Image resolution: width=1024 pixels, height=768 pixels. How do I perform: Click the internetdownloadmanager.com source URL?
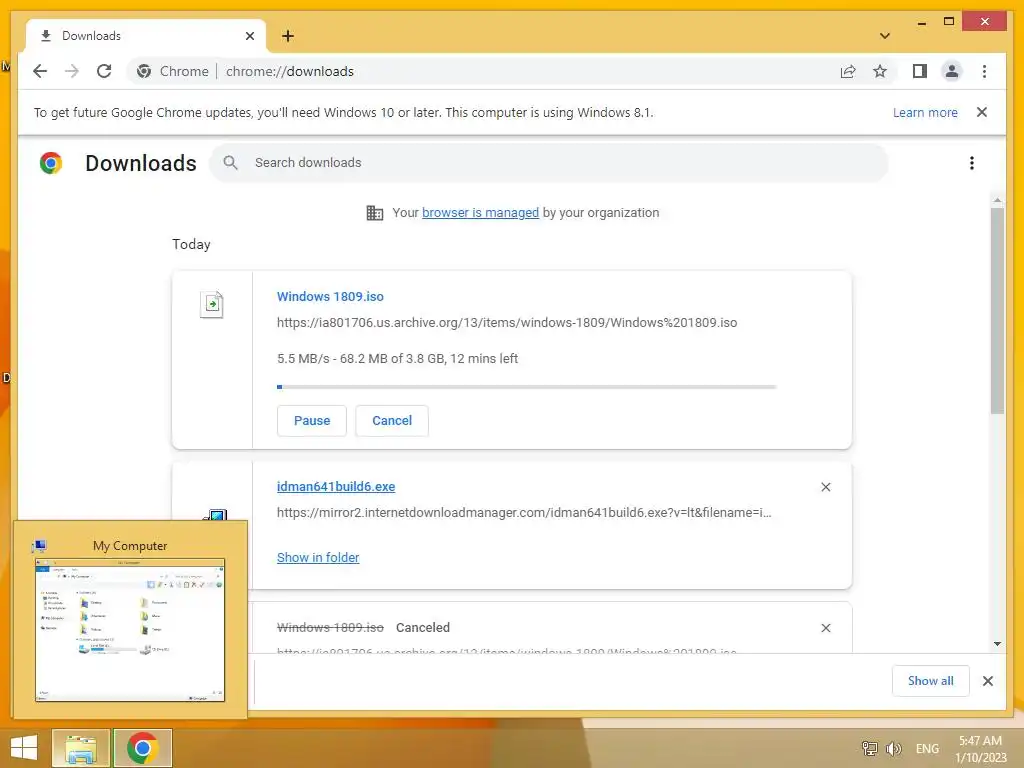[x=524, y=513]
